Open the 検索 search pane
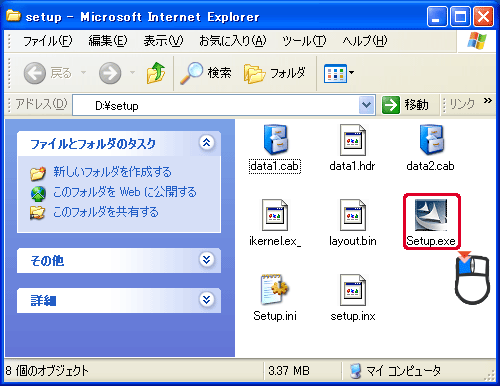 (205, 73)
